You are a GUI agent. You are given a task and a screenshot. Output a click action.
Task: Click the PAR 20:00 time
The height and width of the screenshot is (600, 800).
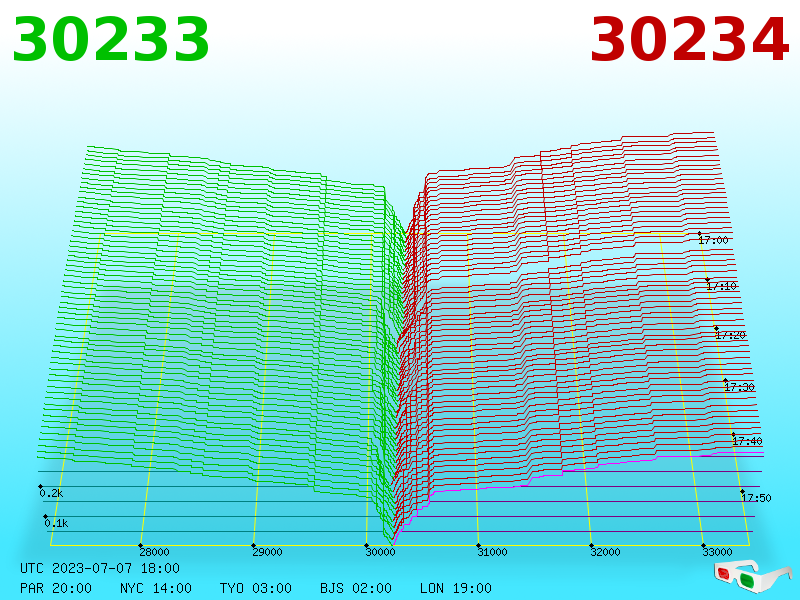pos(56,588)
